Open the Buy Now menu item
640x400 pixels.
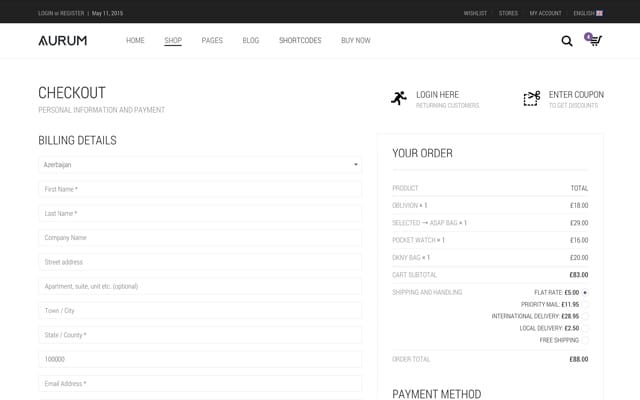(356, 40)
